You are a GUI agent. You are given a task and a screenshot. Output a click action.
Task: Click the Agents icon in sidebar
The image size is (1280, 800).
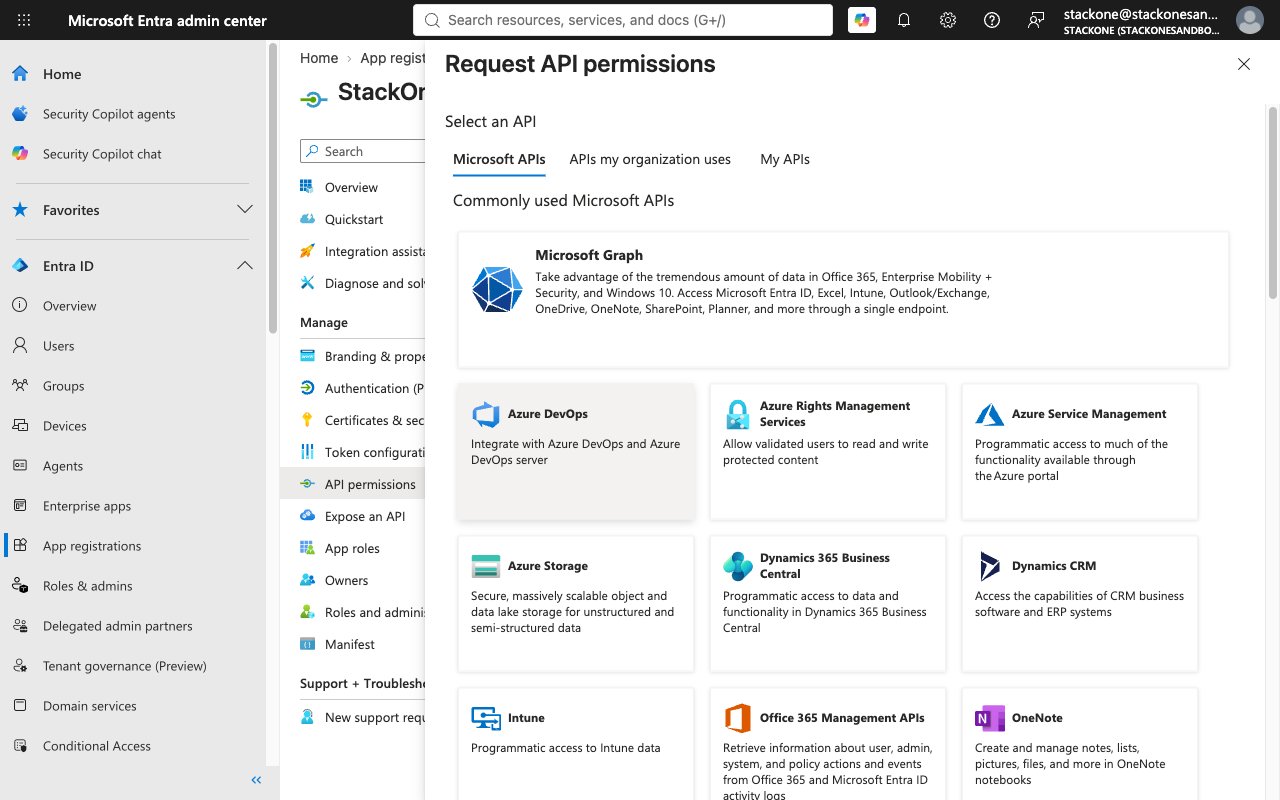[x=20, y=466]
